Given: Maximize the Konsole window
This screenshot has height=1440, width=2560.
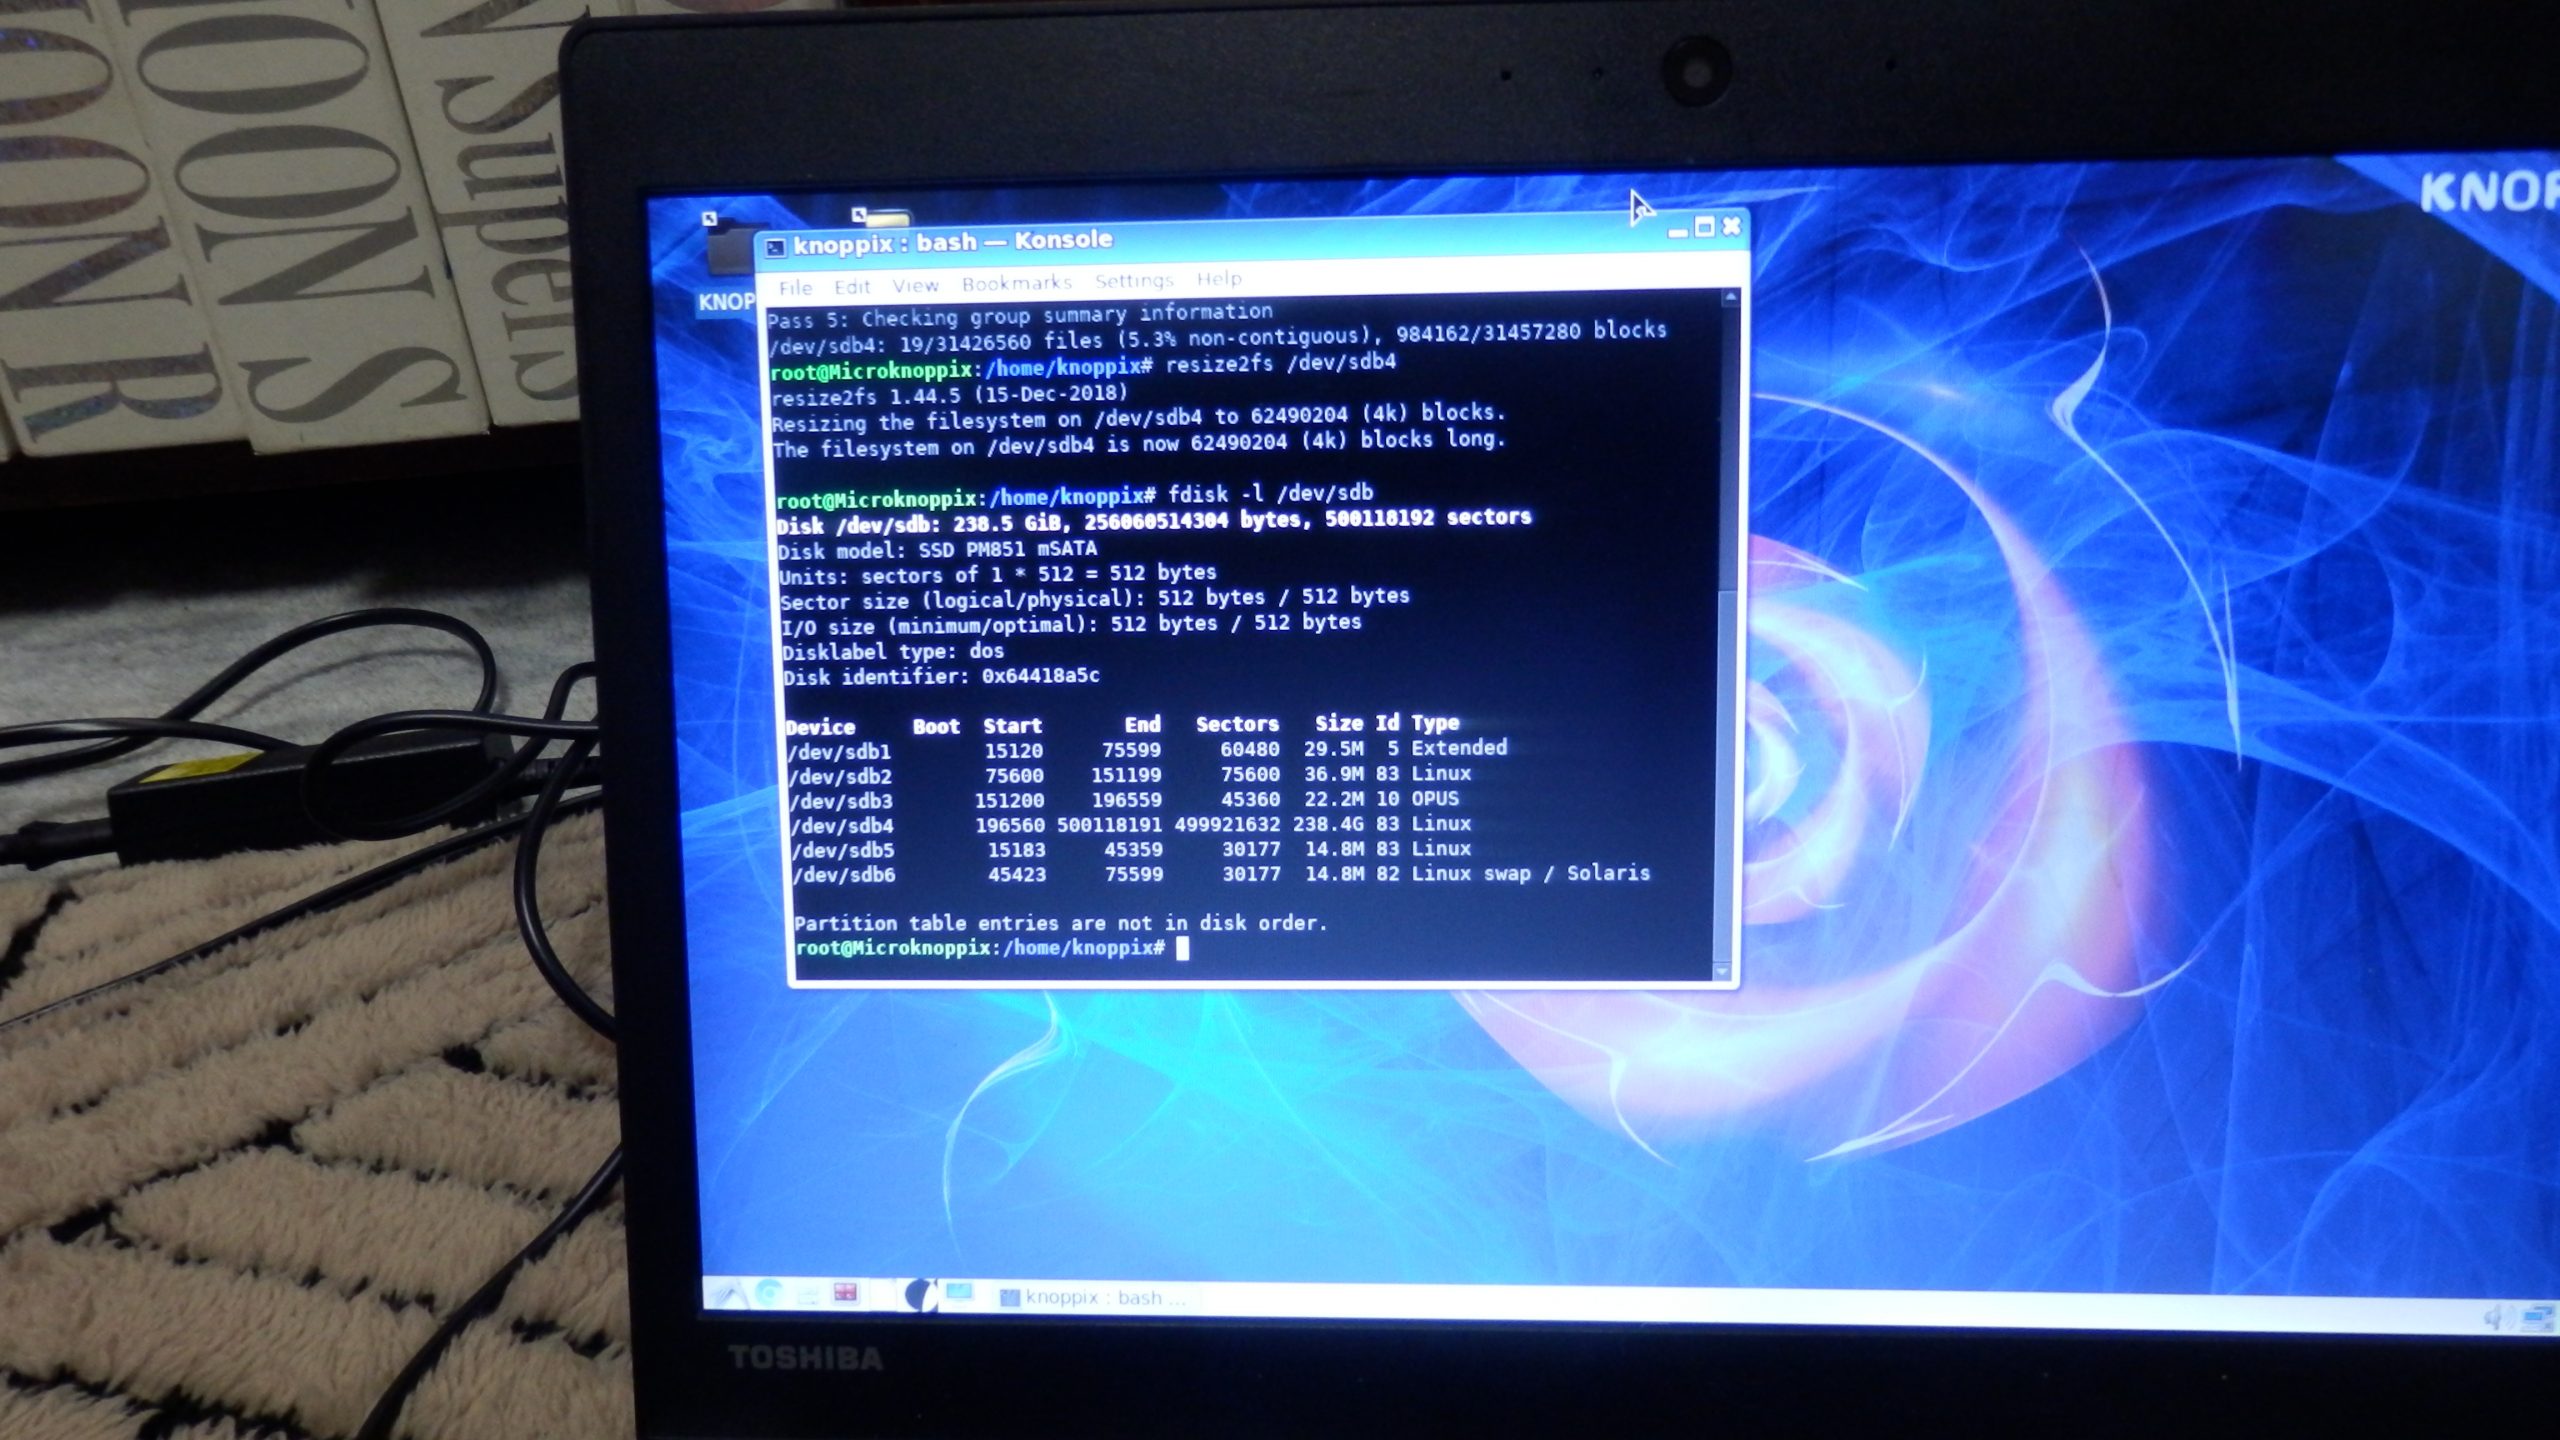Looking at the screenshot, I should click(x=1704, y=228).
